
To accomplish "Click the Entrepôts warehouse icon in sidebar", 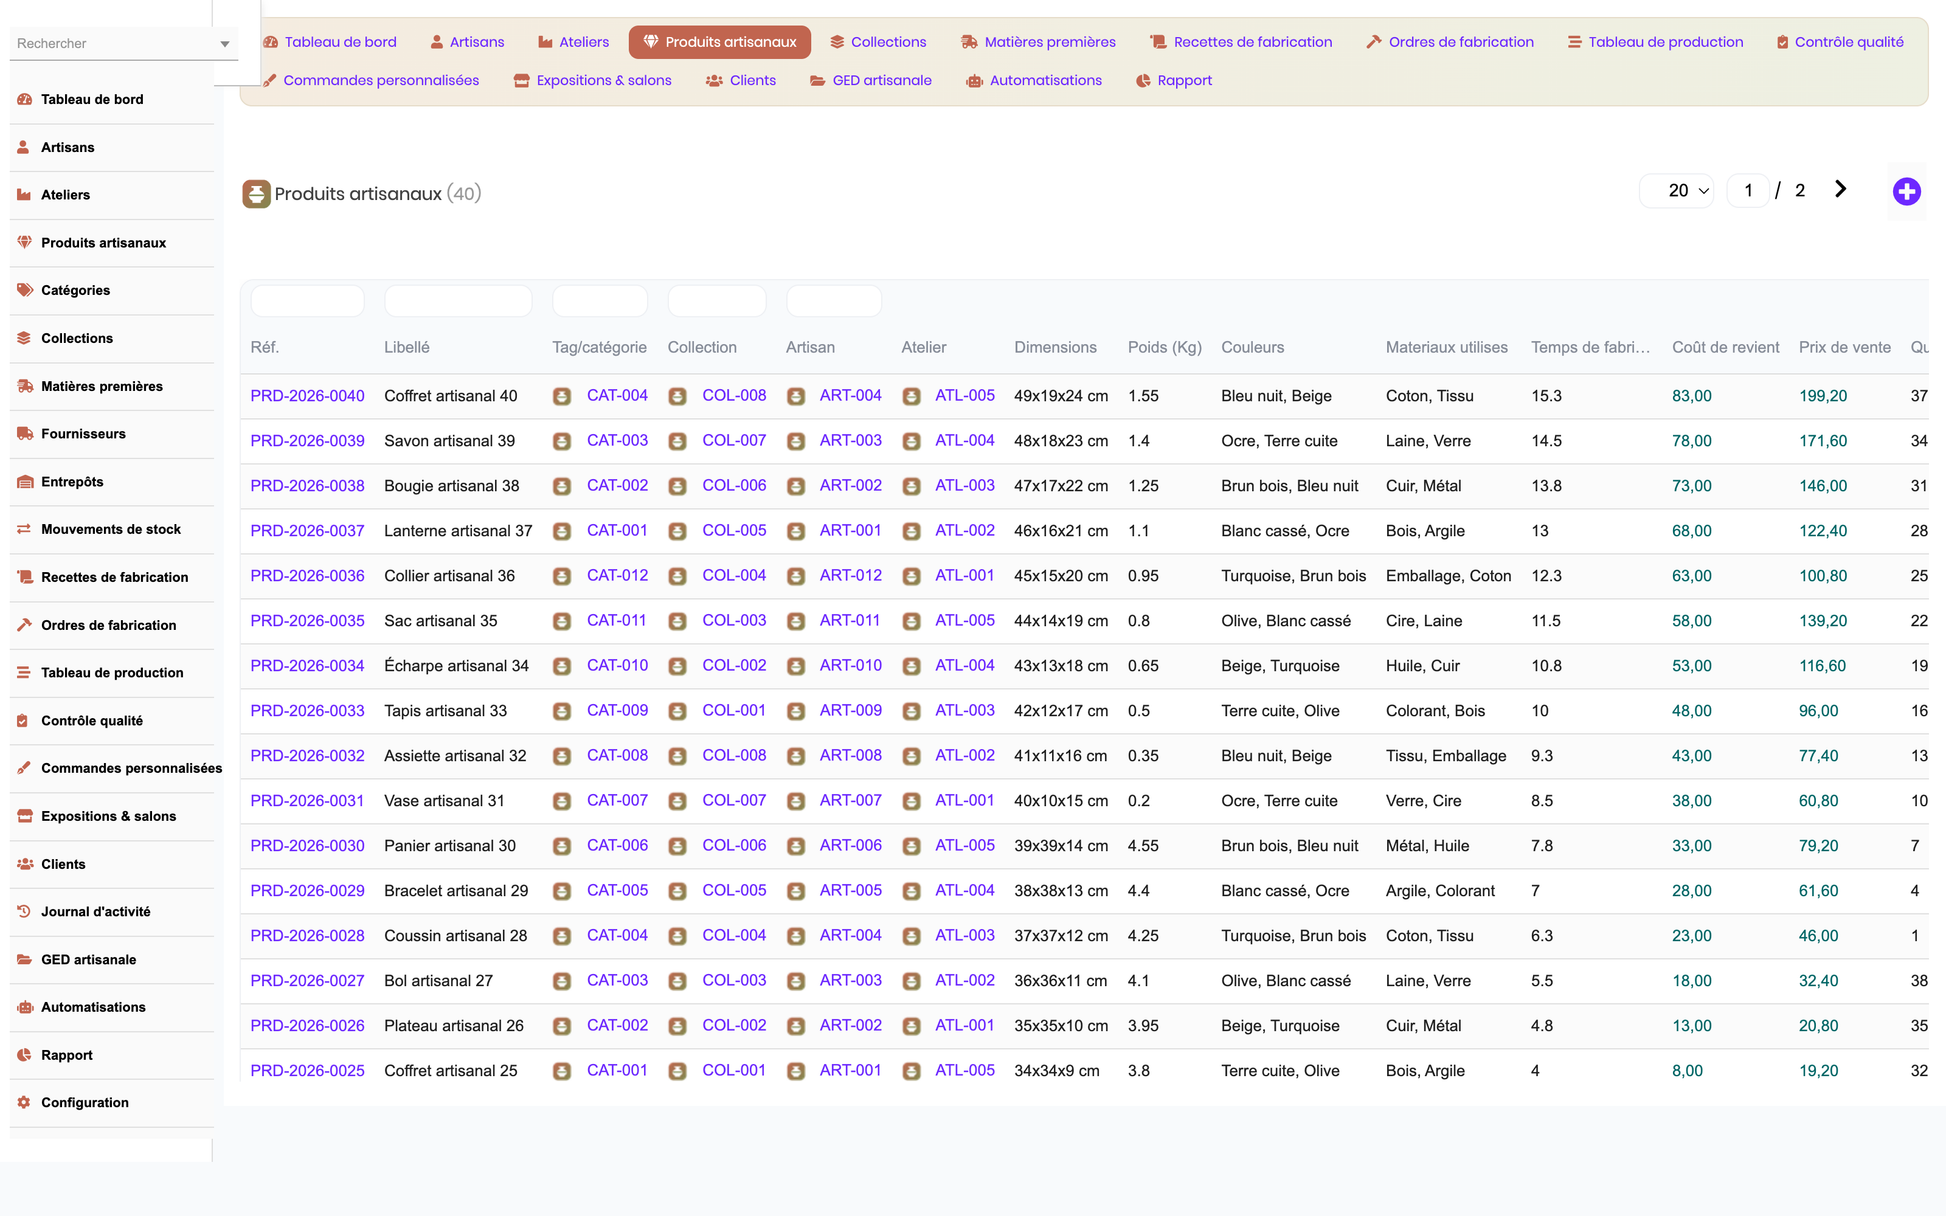I will click(25, 482).
